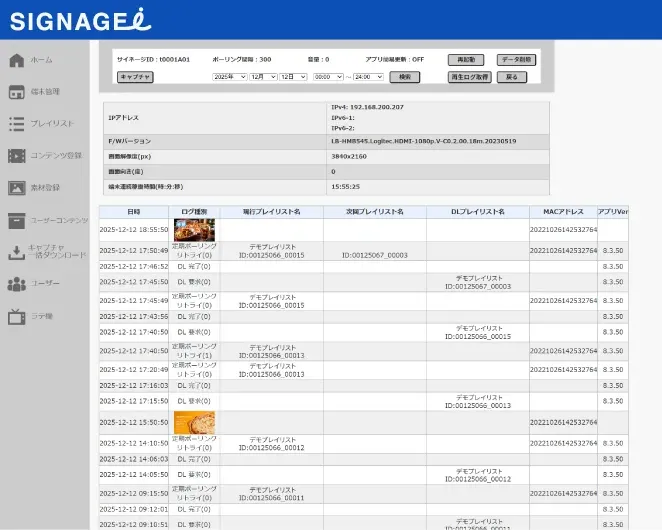Select the コンテンツ登録 film icon
Image resolution: width=662 pixels, height=530 pixels.
coord(16,156)
